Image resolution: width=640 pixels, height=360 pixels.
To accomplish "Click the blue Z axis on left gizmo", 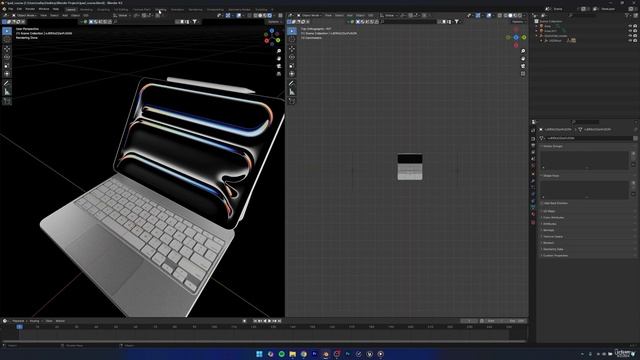I will point(272,31).
